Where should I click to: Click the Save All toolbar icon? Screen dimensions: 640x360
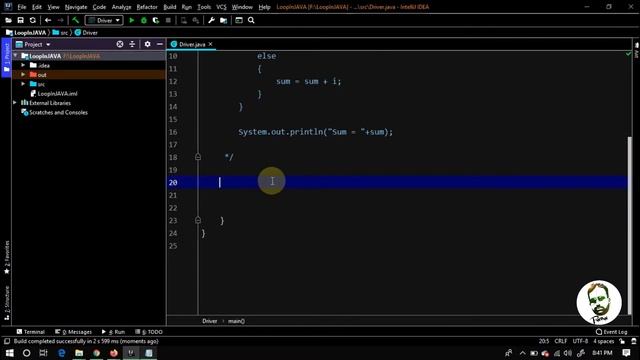tap(20, 20)
